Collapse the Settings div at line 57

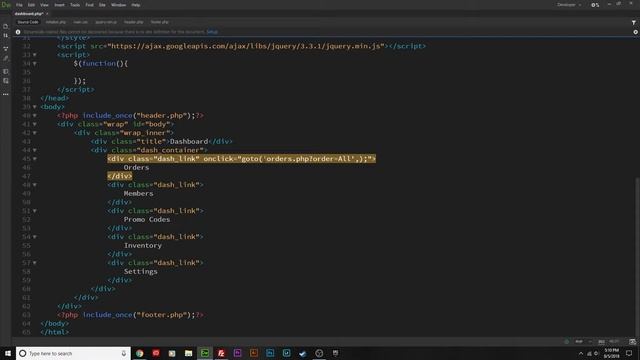click(35, 263)
